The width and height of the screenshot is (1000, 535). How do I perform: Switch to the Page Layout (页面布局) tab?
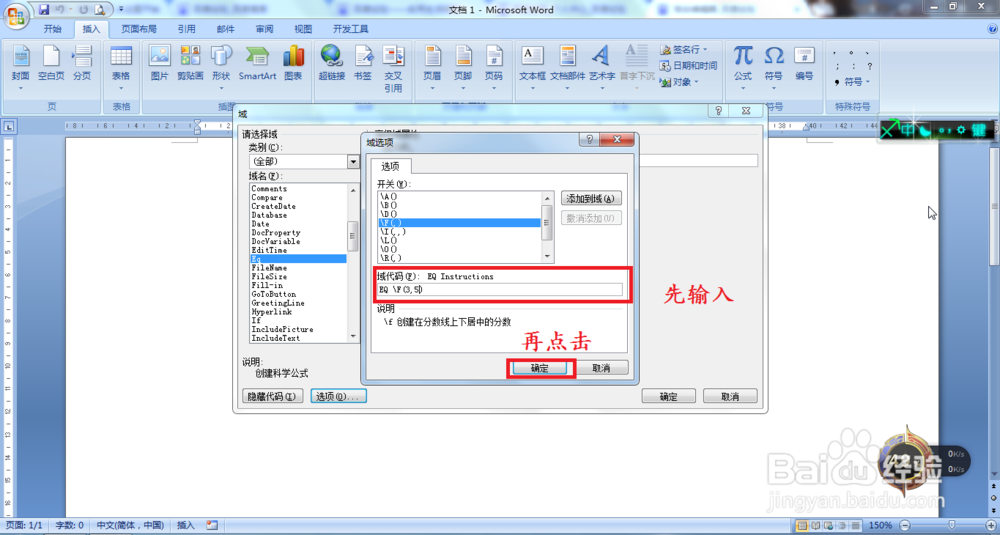coord(139,29)
